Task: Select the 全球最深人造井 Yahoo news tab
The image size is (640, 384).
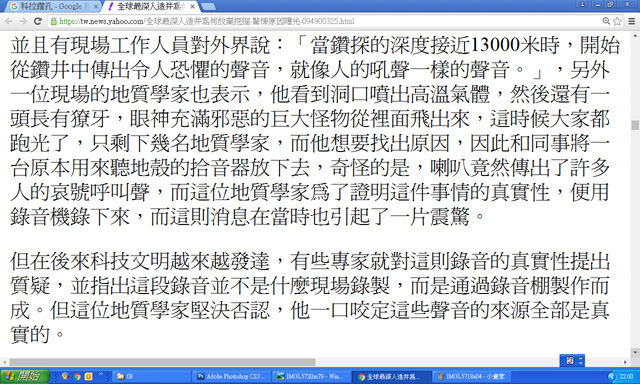Action: (x=150, y=6)
